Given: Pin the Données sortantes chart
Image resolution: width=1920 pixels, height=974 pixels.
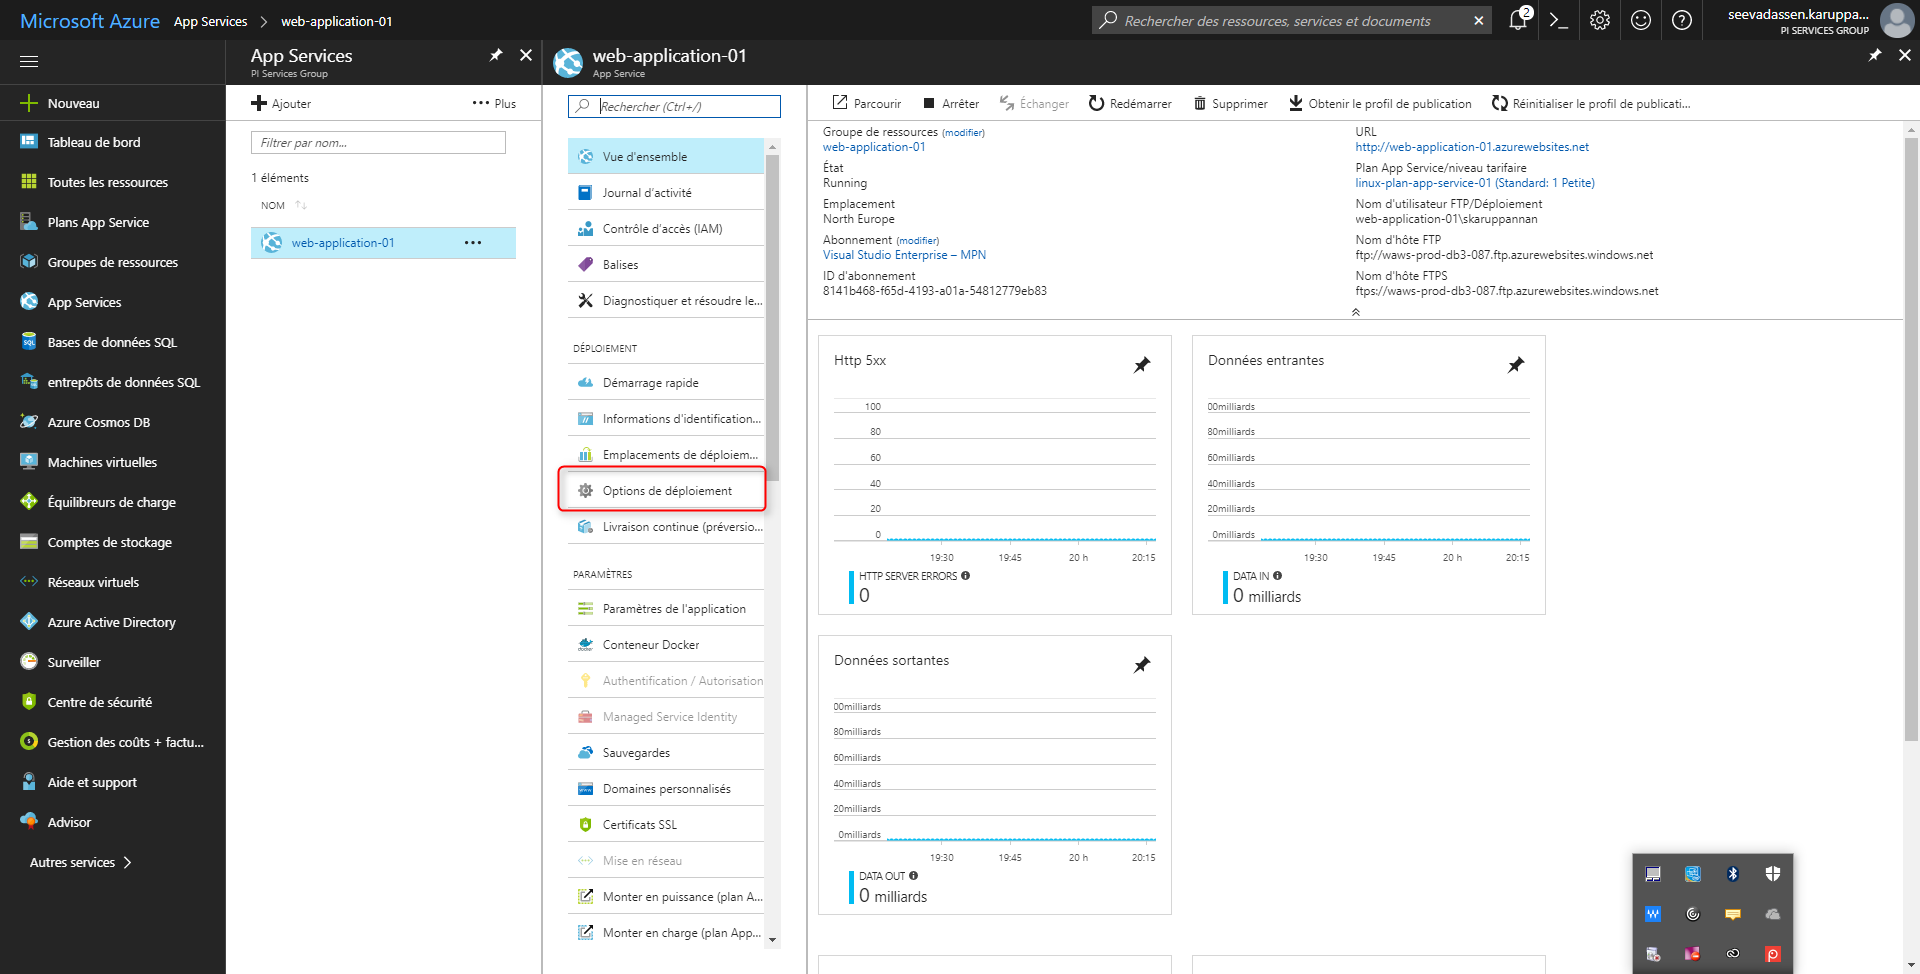Looking at the screenshot, I should coord(1142,665).
